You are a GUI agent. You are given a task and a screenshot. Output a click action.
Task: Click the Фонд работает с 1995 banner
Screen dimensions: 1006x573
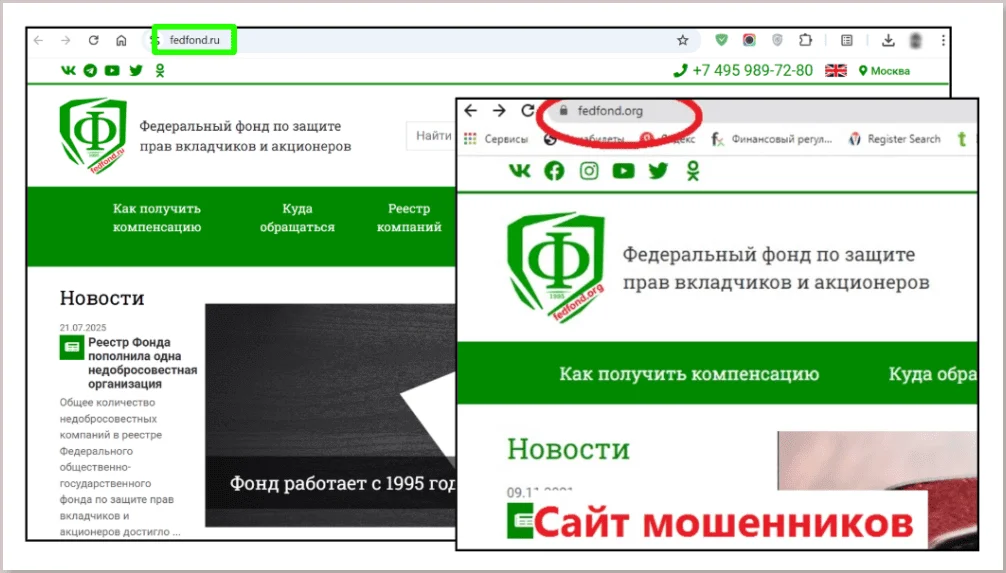pos(330,415)
